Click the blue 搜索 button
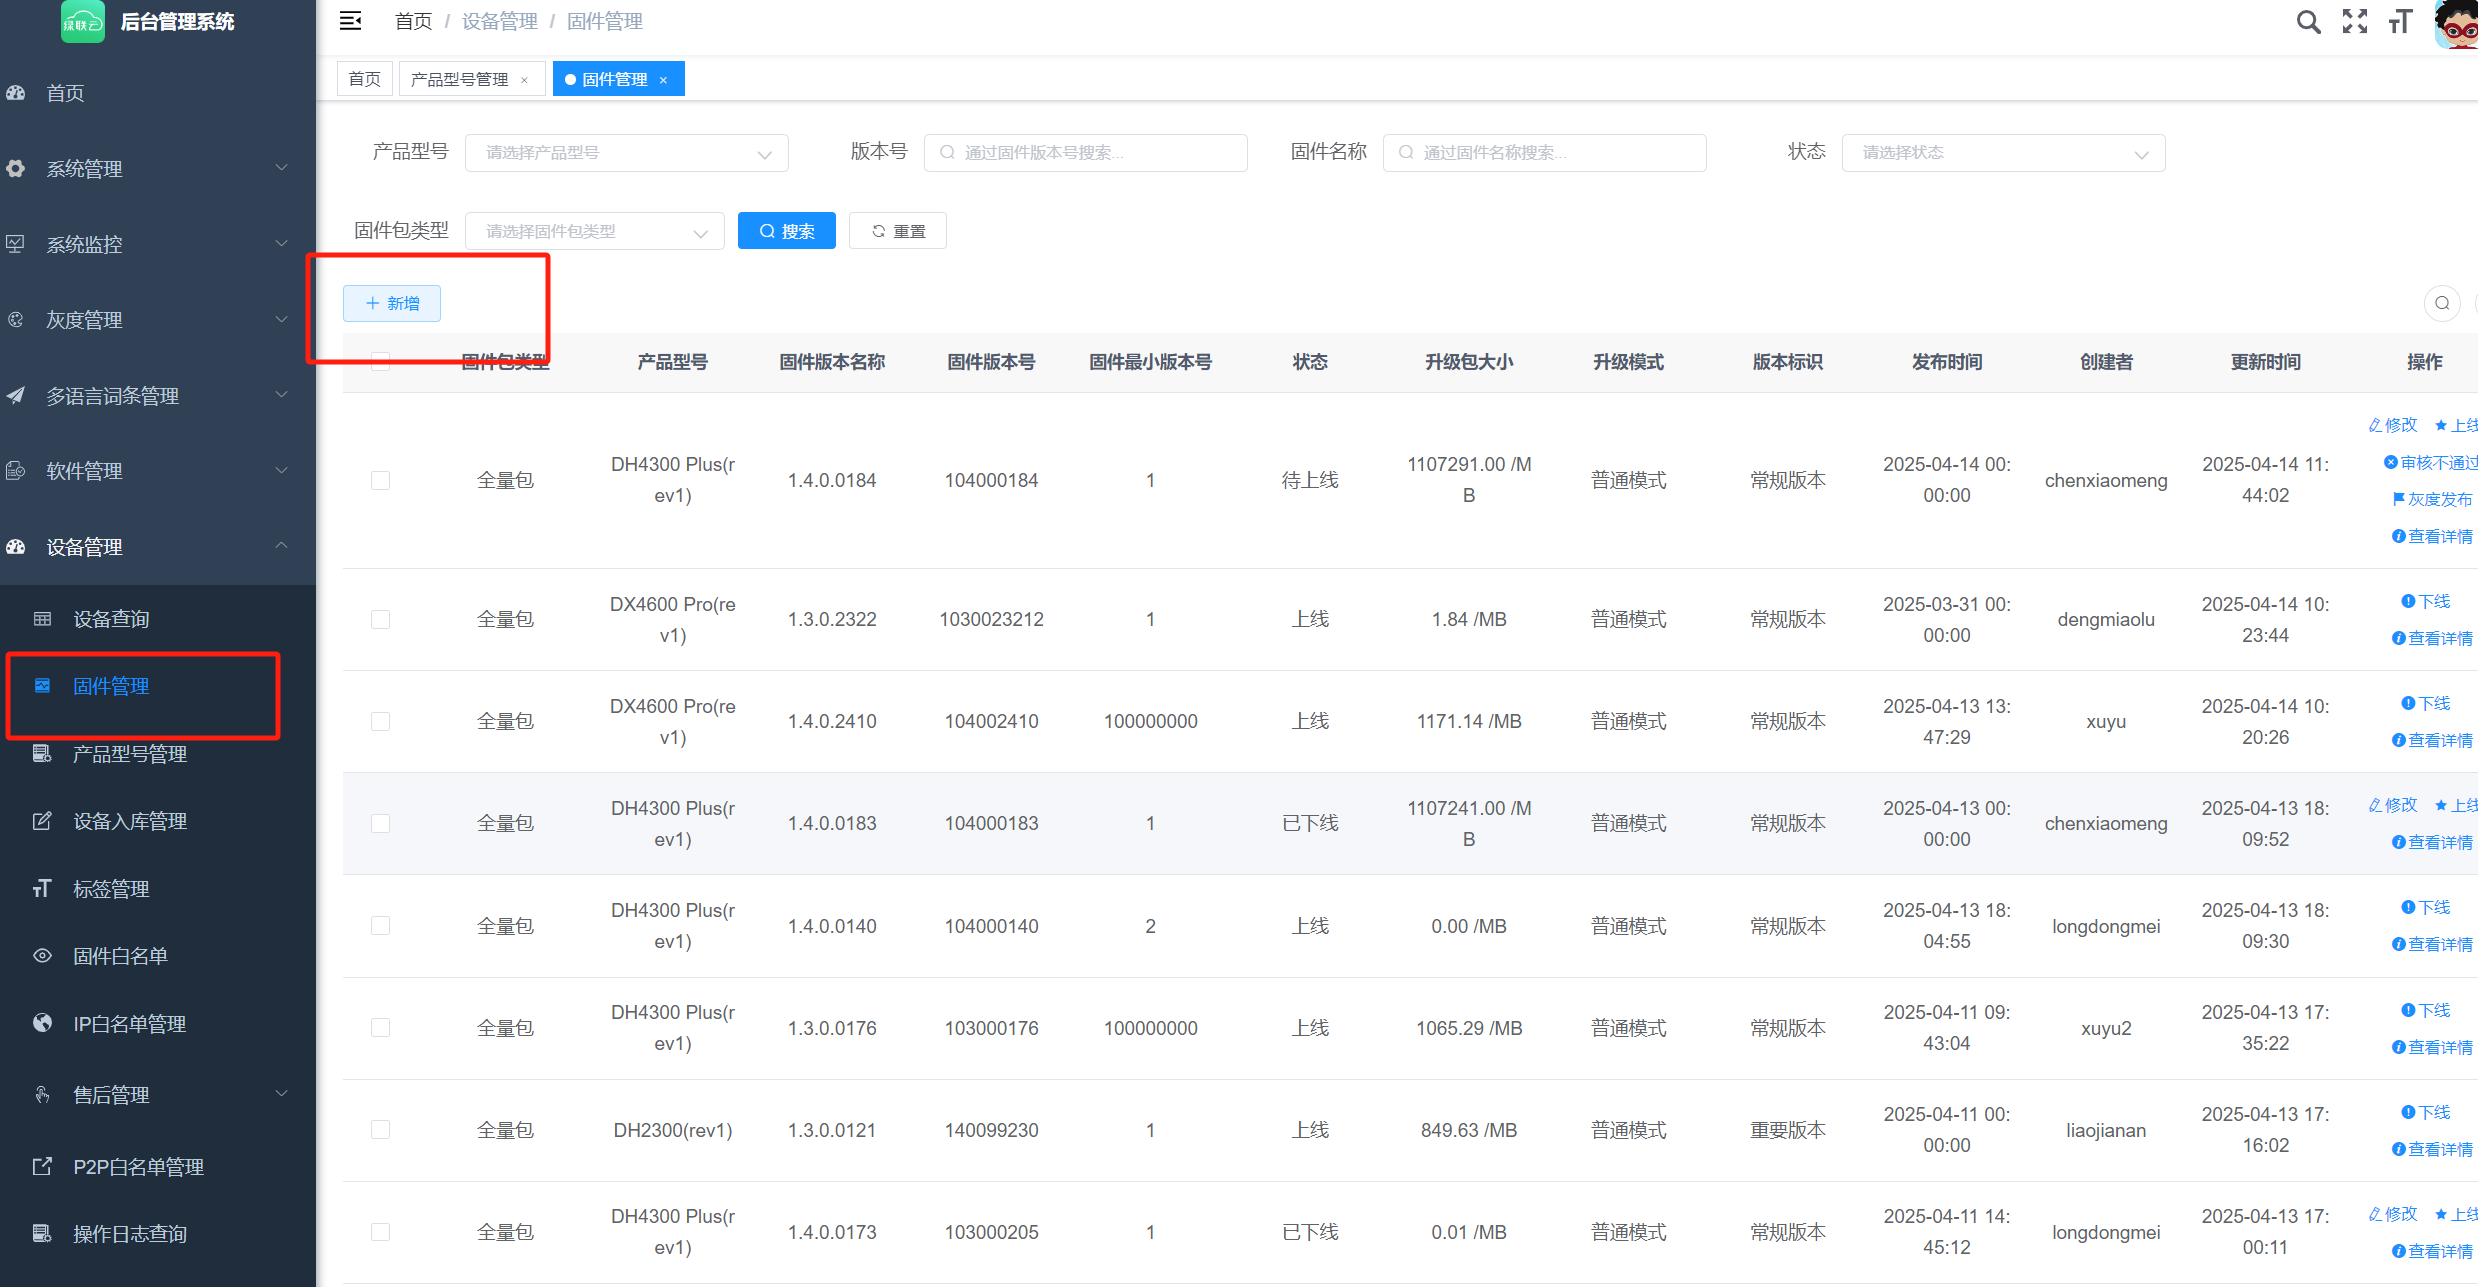This screenshot has width=2478, height=1287. (787, 231)
